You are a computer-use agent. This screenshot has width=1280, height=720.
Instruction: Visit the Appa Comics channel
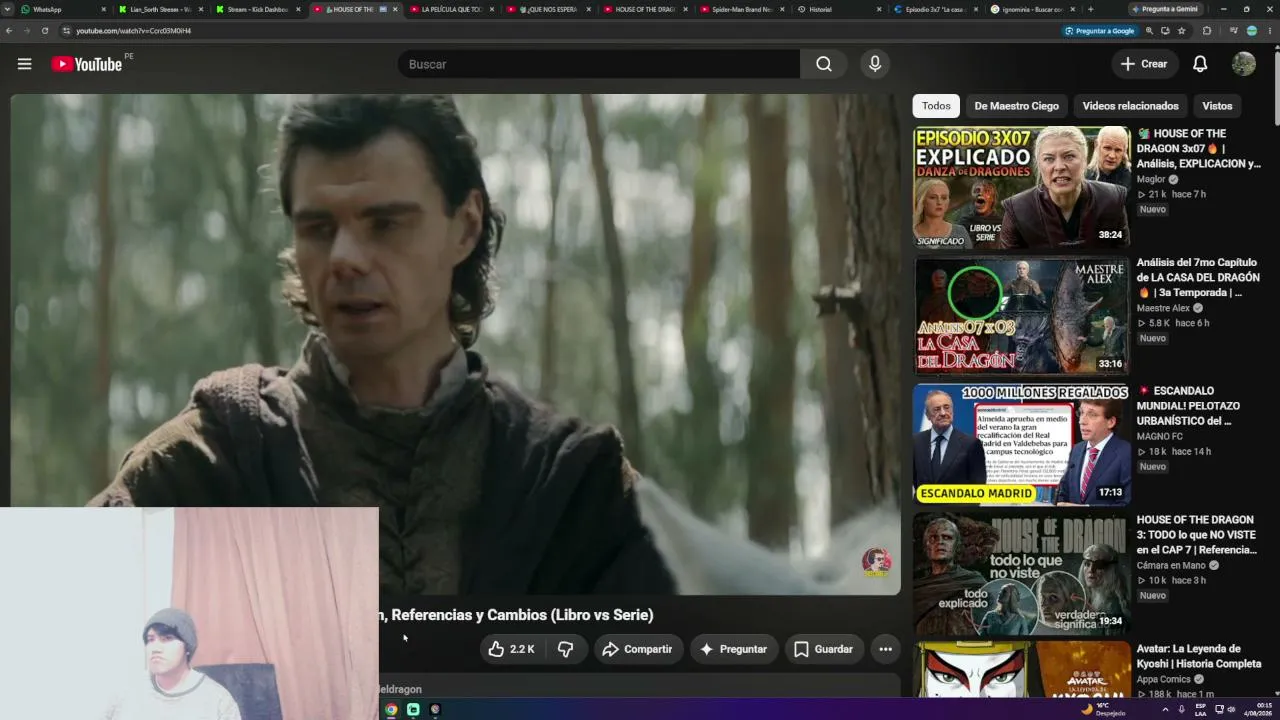1164,680
